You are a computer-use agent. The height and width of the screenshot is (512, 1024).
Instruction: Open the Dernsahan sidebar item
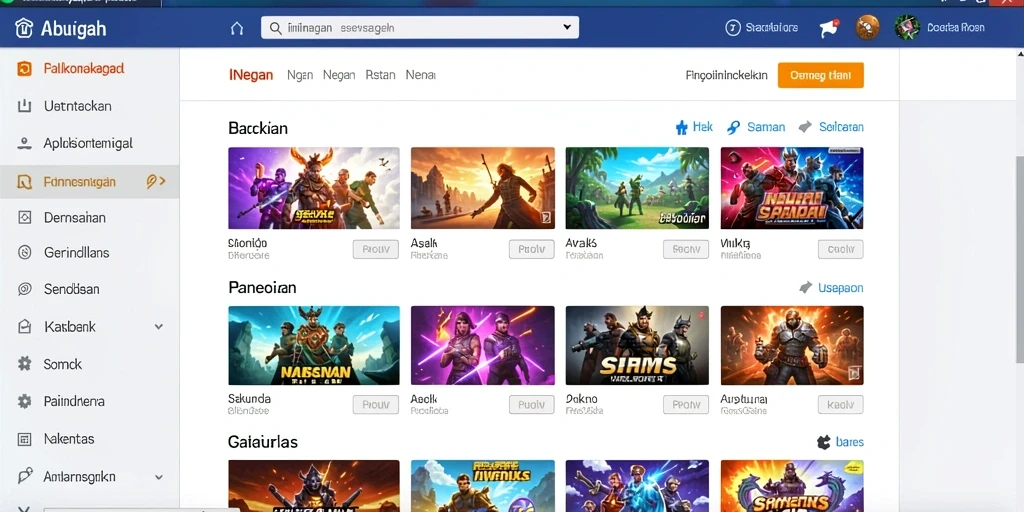(89, 217)
